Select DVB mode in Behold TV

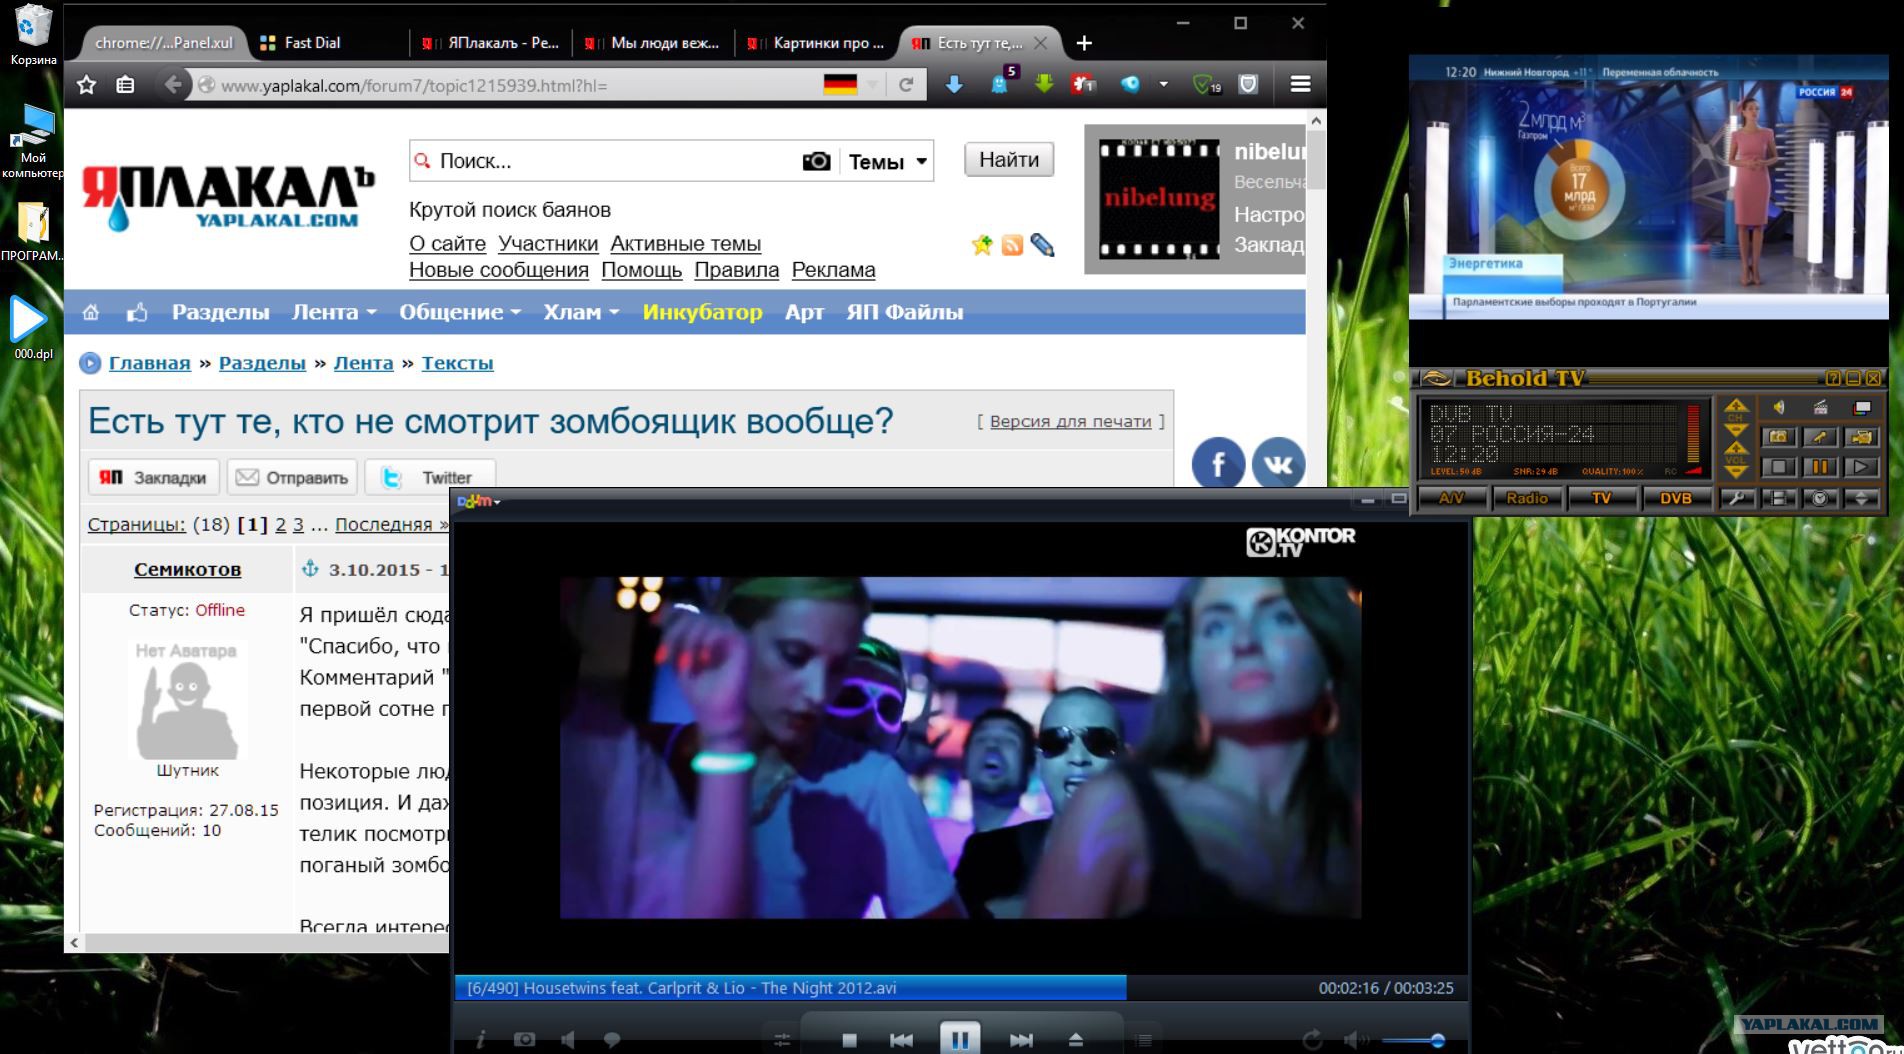pyautogui.click(x=1676, y=498)
